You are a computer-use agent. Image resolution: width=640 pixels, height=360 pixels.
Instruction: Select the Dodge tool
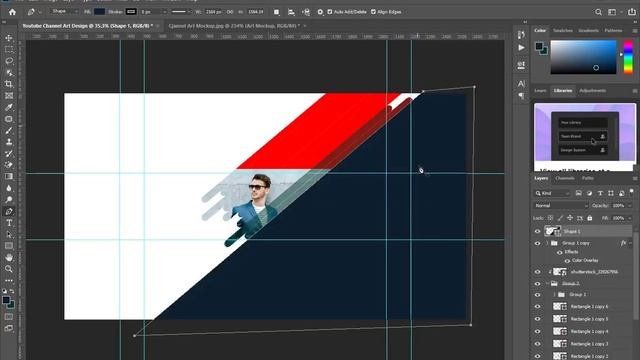[9, 200]
